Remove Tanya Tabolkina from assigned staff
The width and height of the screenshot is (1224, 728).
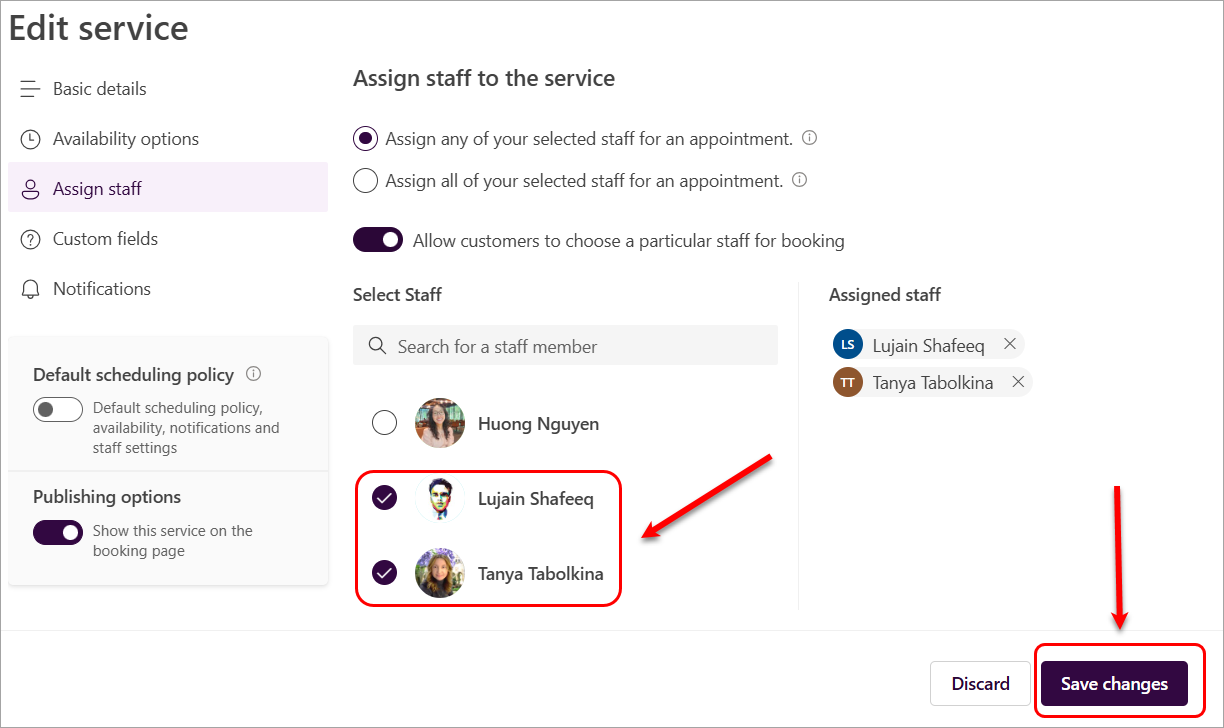coord(1018,382)
